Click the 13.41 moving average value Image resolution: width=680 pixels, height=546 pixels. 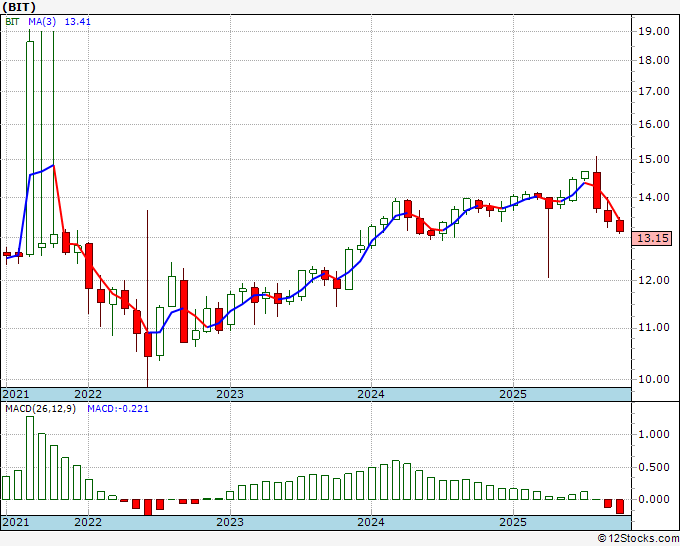click(78, 21)
